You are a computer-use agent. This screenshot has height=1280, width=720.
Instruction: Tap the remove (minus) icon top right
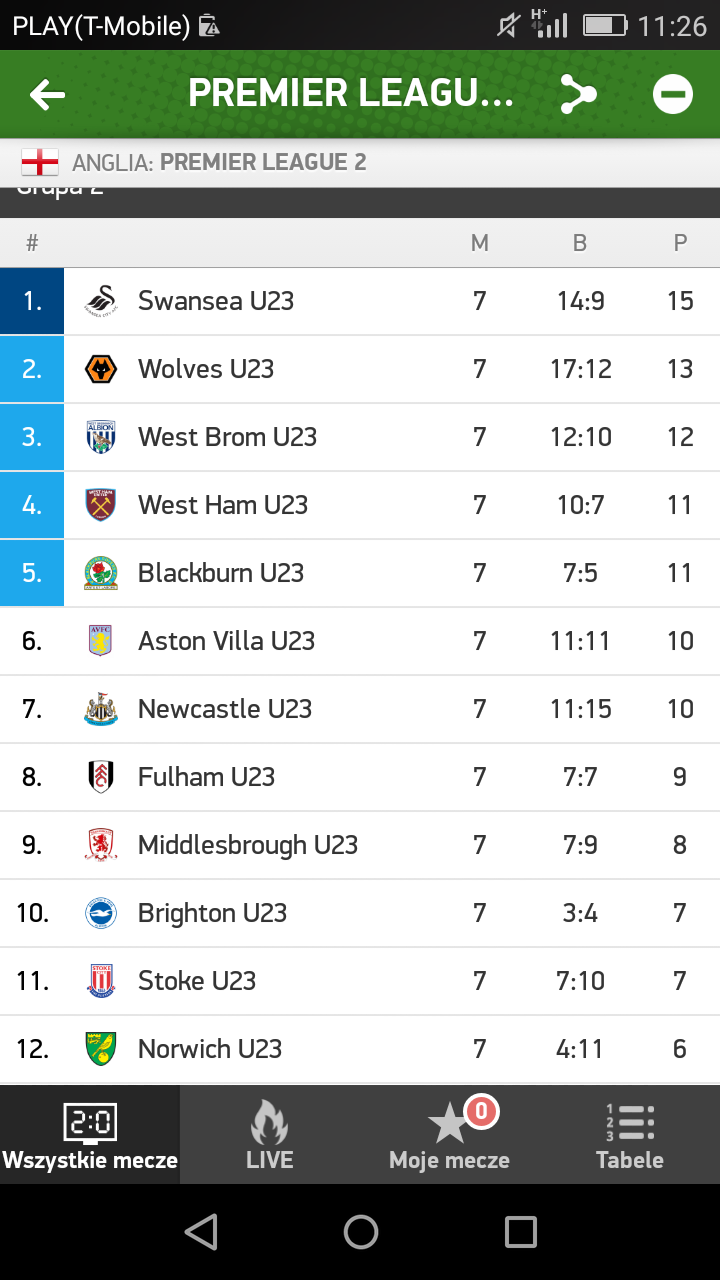click(672, 93)
